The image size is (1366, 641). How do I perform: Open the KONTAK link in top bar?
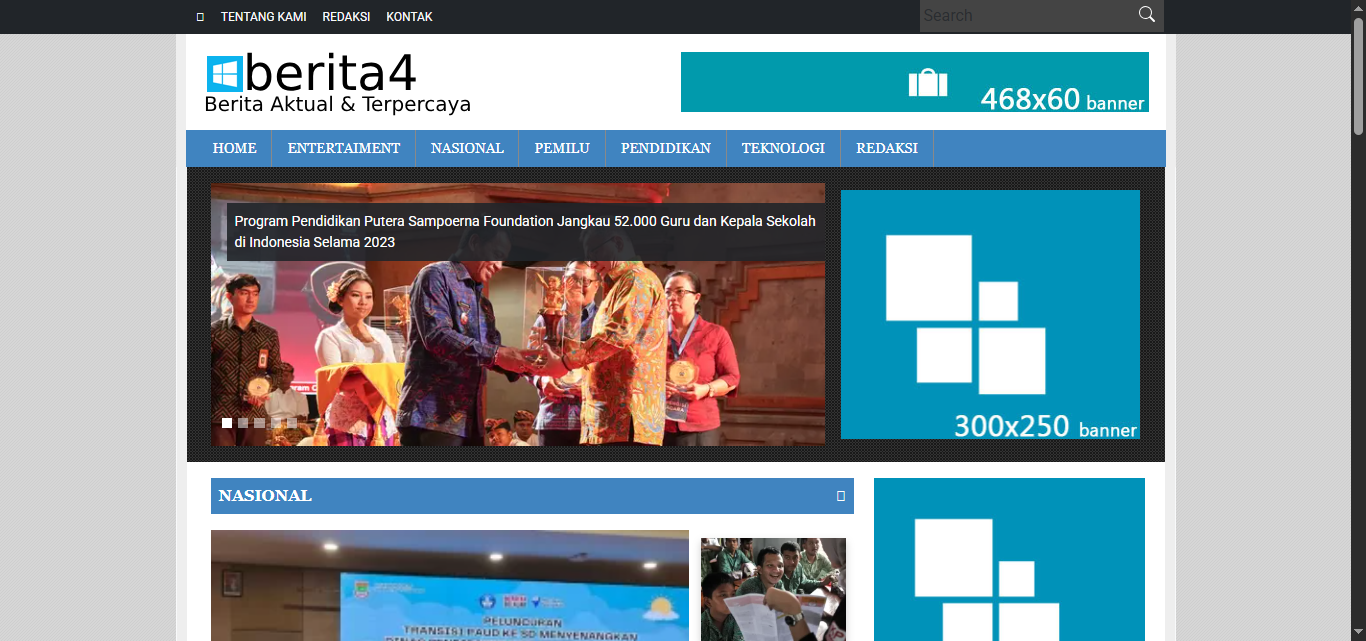coord(409,17)
